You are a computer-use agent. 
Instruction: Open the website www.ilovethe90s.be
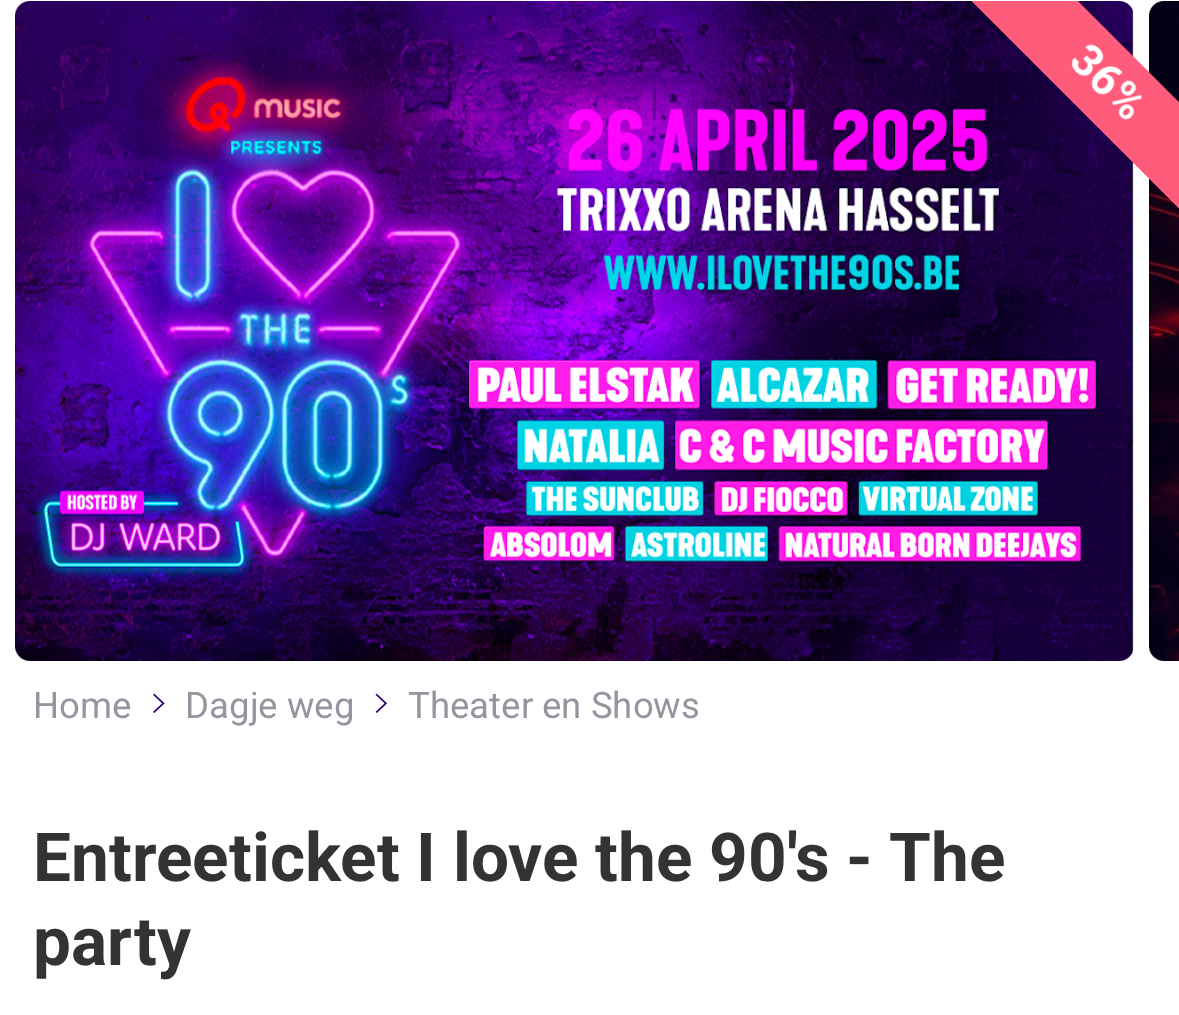coord(782,271)
